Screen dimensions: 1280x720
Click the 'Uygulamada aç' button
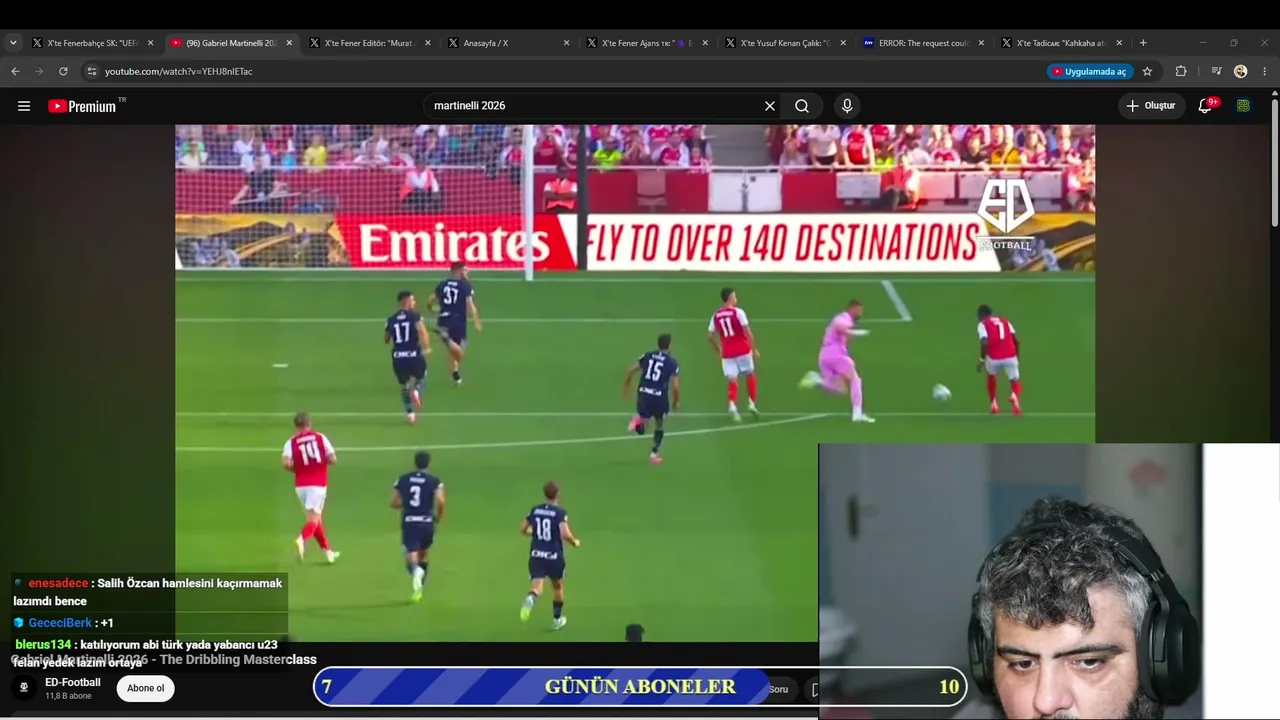[x=1089, y=72]
